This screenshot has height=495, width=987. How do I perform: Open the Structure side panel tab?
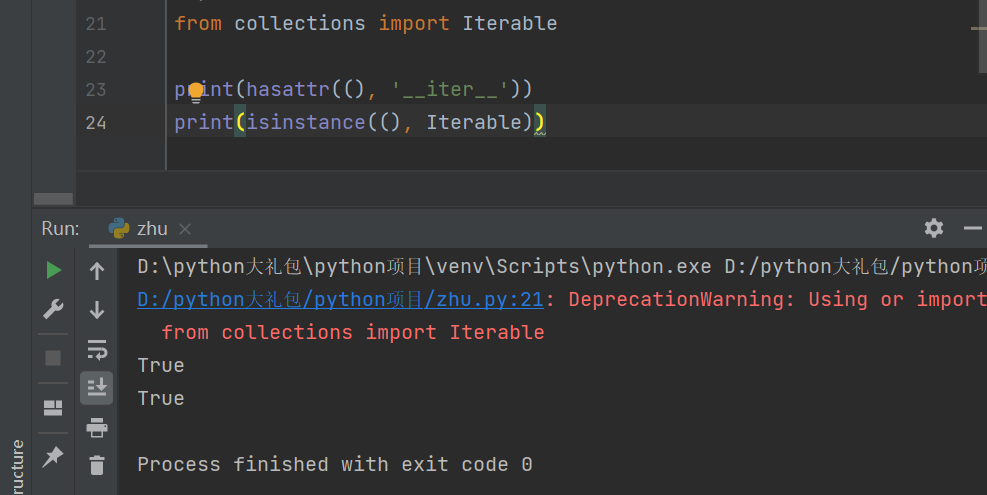click(x=16, y=465)
